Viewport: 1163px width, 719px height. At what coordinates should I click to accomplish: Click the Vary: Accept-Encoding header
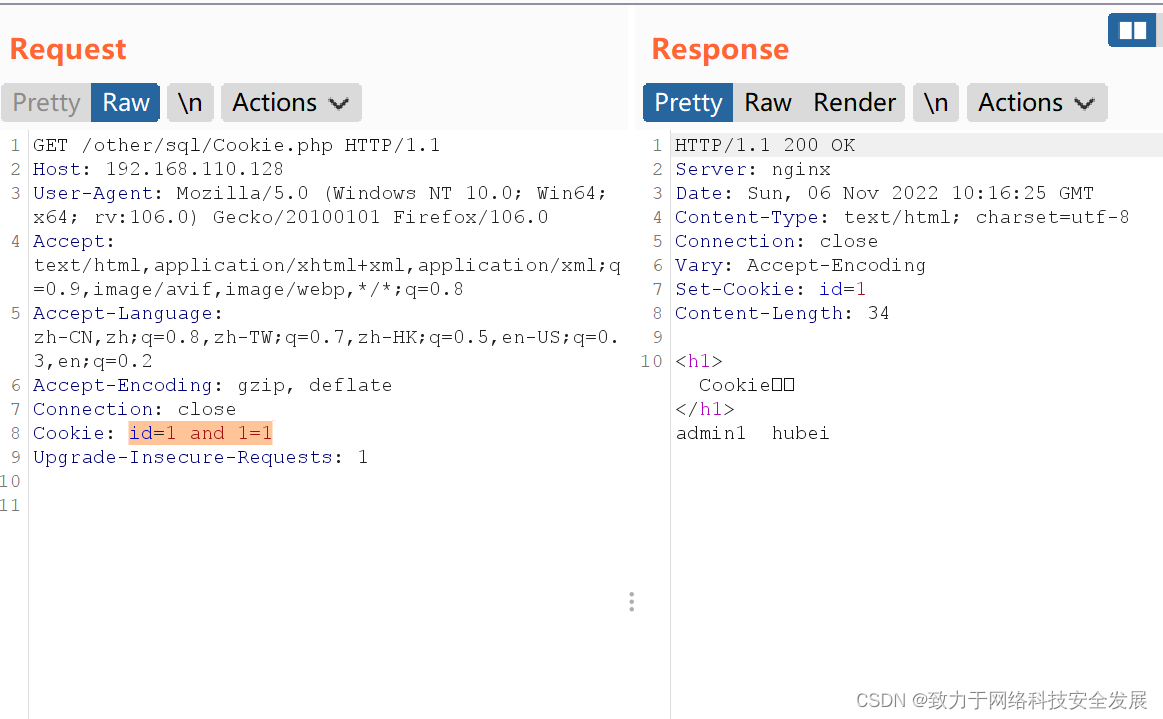800,265
